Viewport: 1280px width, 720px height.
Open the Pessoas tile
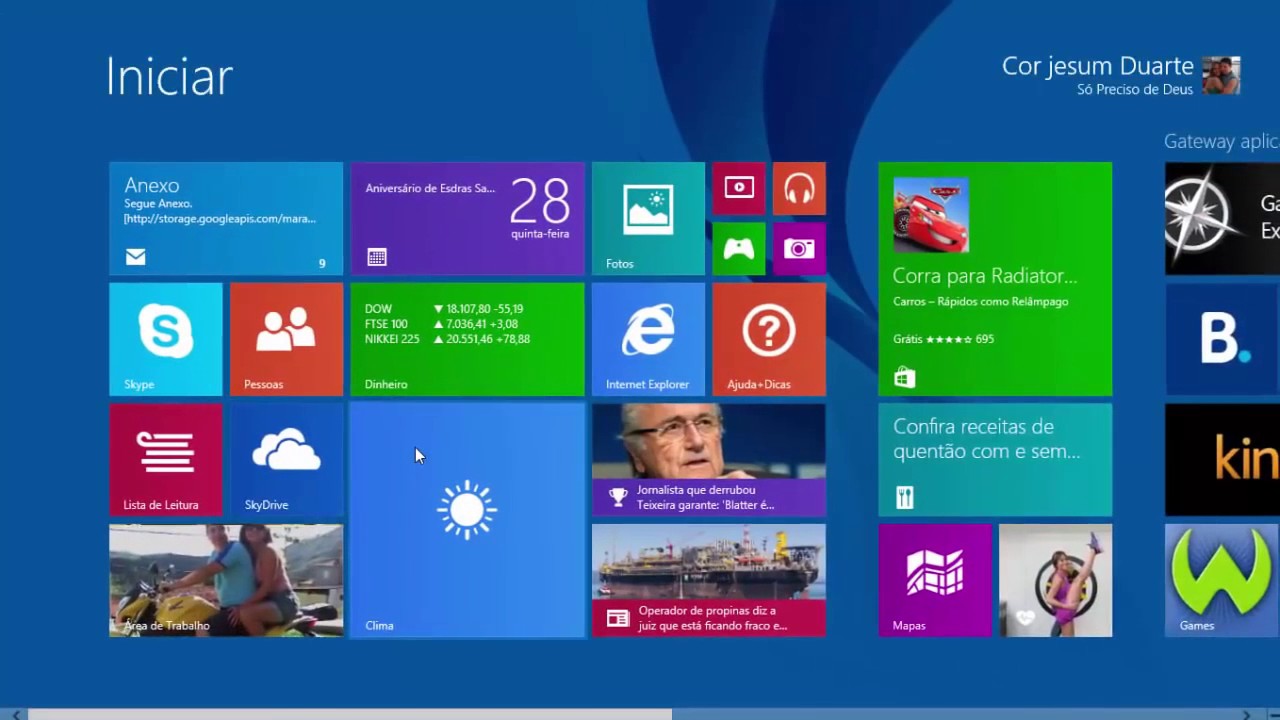[286, 339]
